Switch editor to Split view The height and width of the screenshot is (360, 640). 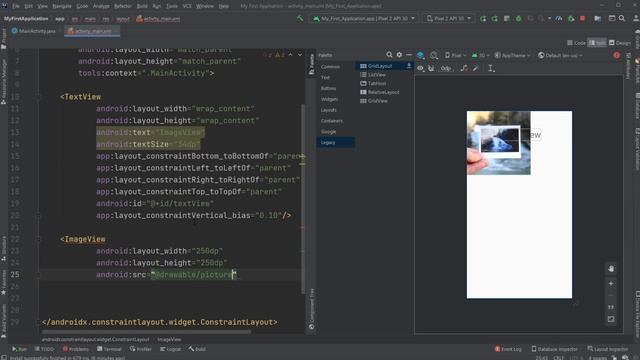pyautogui.click(x=597, y=42)
